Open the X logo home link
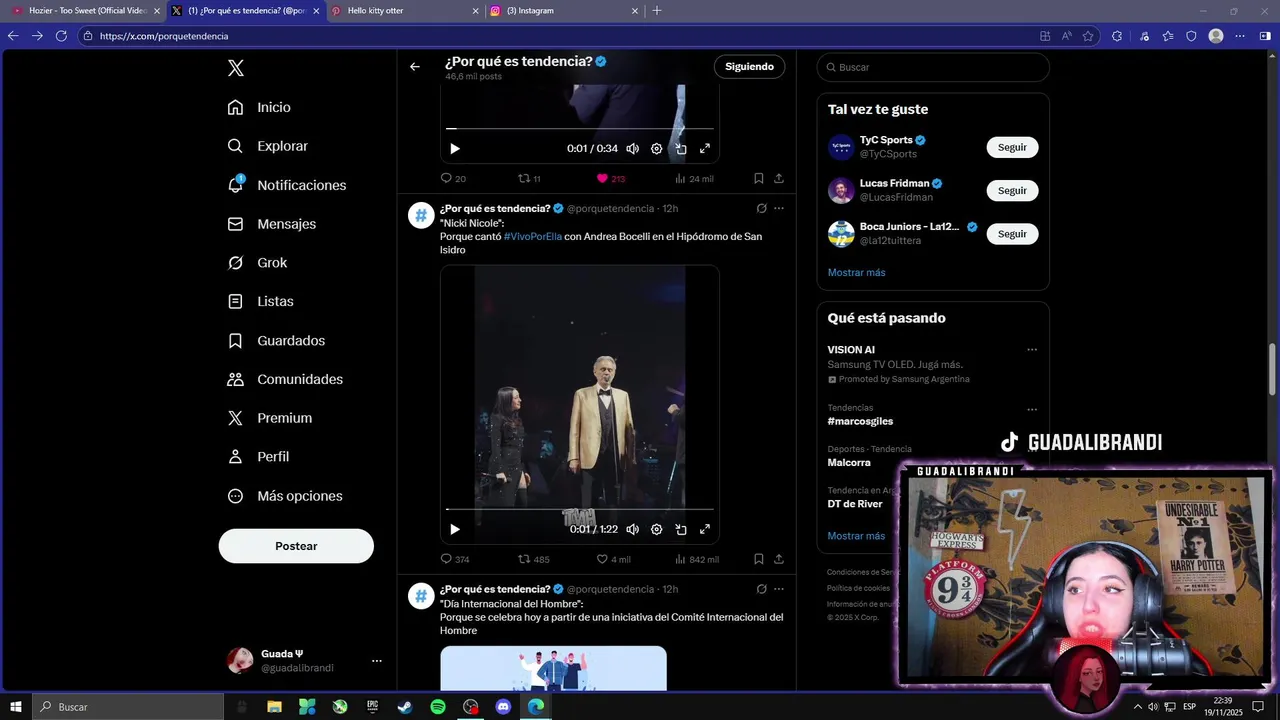 coord(236,68)
